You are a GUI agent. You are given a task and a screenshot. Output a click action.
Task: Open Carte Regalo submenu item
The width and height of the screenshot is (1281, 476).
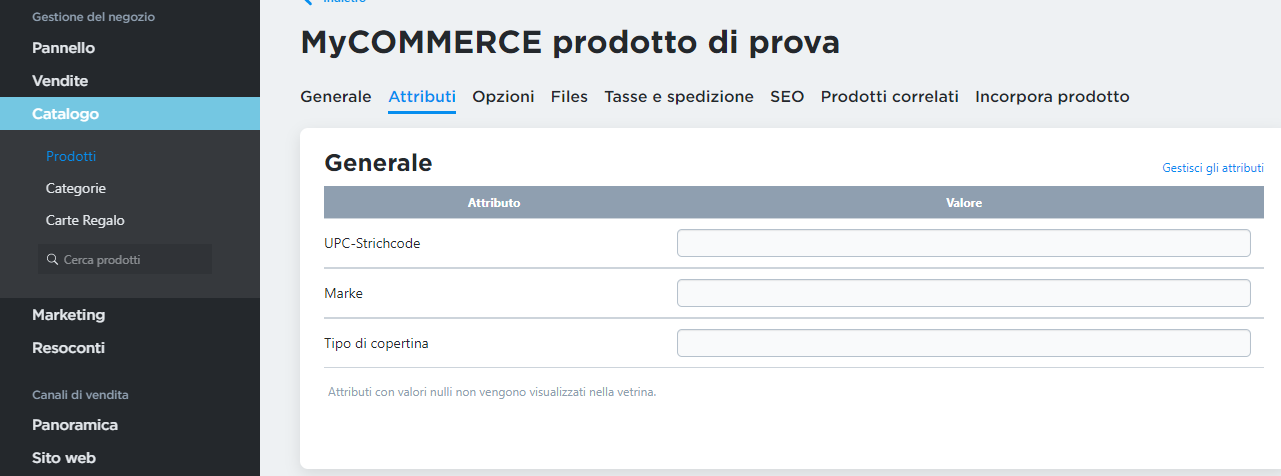pyautogui.click(x=85, y=220)
